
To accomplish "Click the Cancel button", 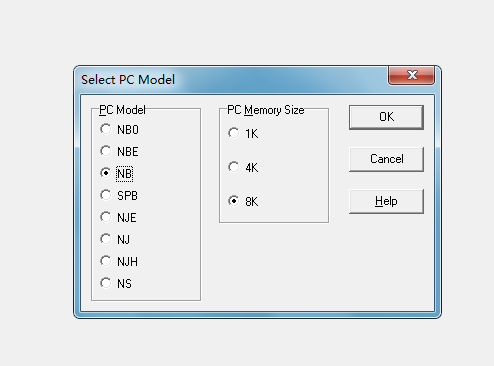I will click(386, 159).
